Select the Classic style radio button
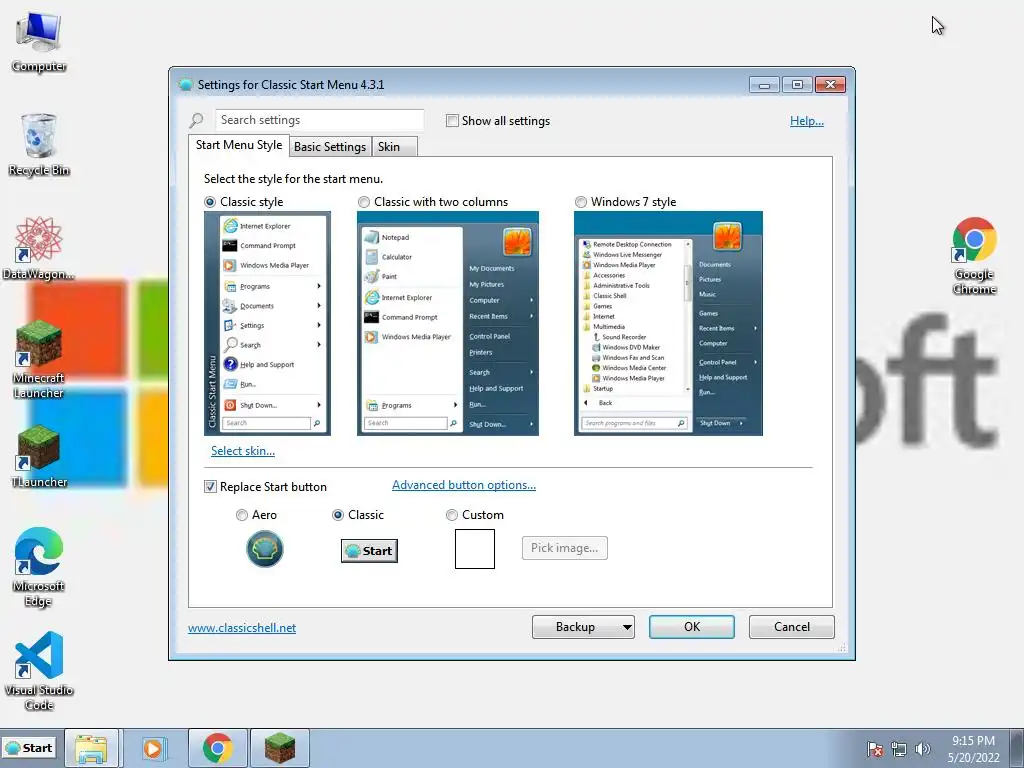The width and height of the screenshot is (1024, 768). click(210, 202)
